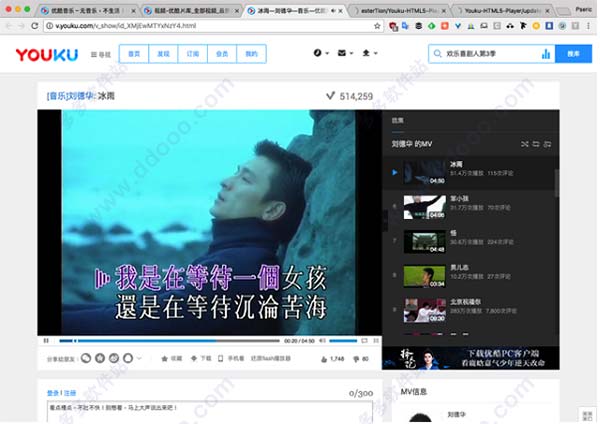The image size is (600, 424).
Task: Open Chrome three-dot menu
Action: [588, 26]
